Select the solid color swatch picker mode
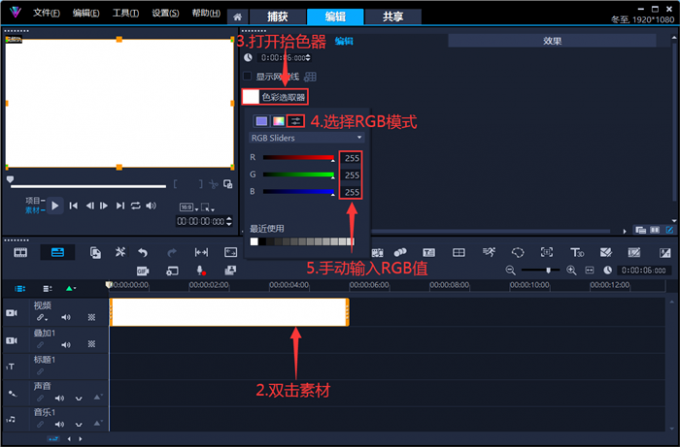680x447 pixels. pyautogui.click(x=262, y=121)
